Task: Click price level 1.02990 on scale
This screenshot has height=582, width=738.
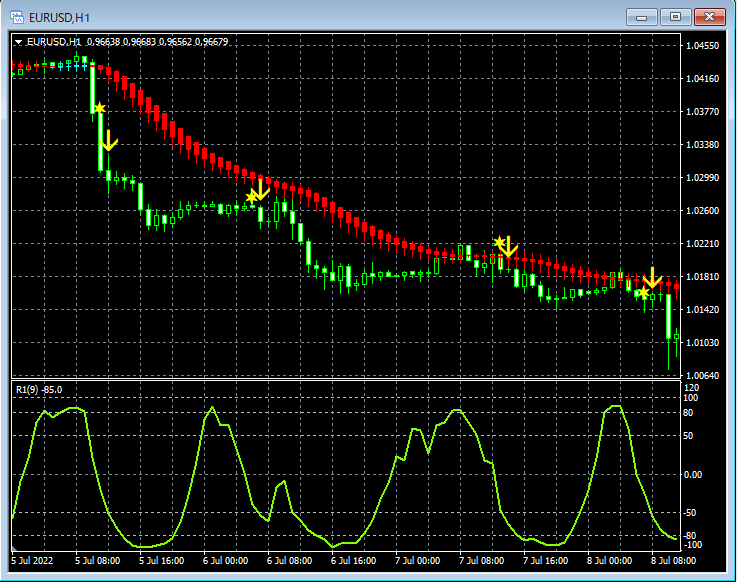Action: (x=703, y=177)
